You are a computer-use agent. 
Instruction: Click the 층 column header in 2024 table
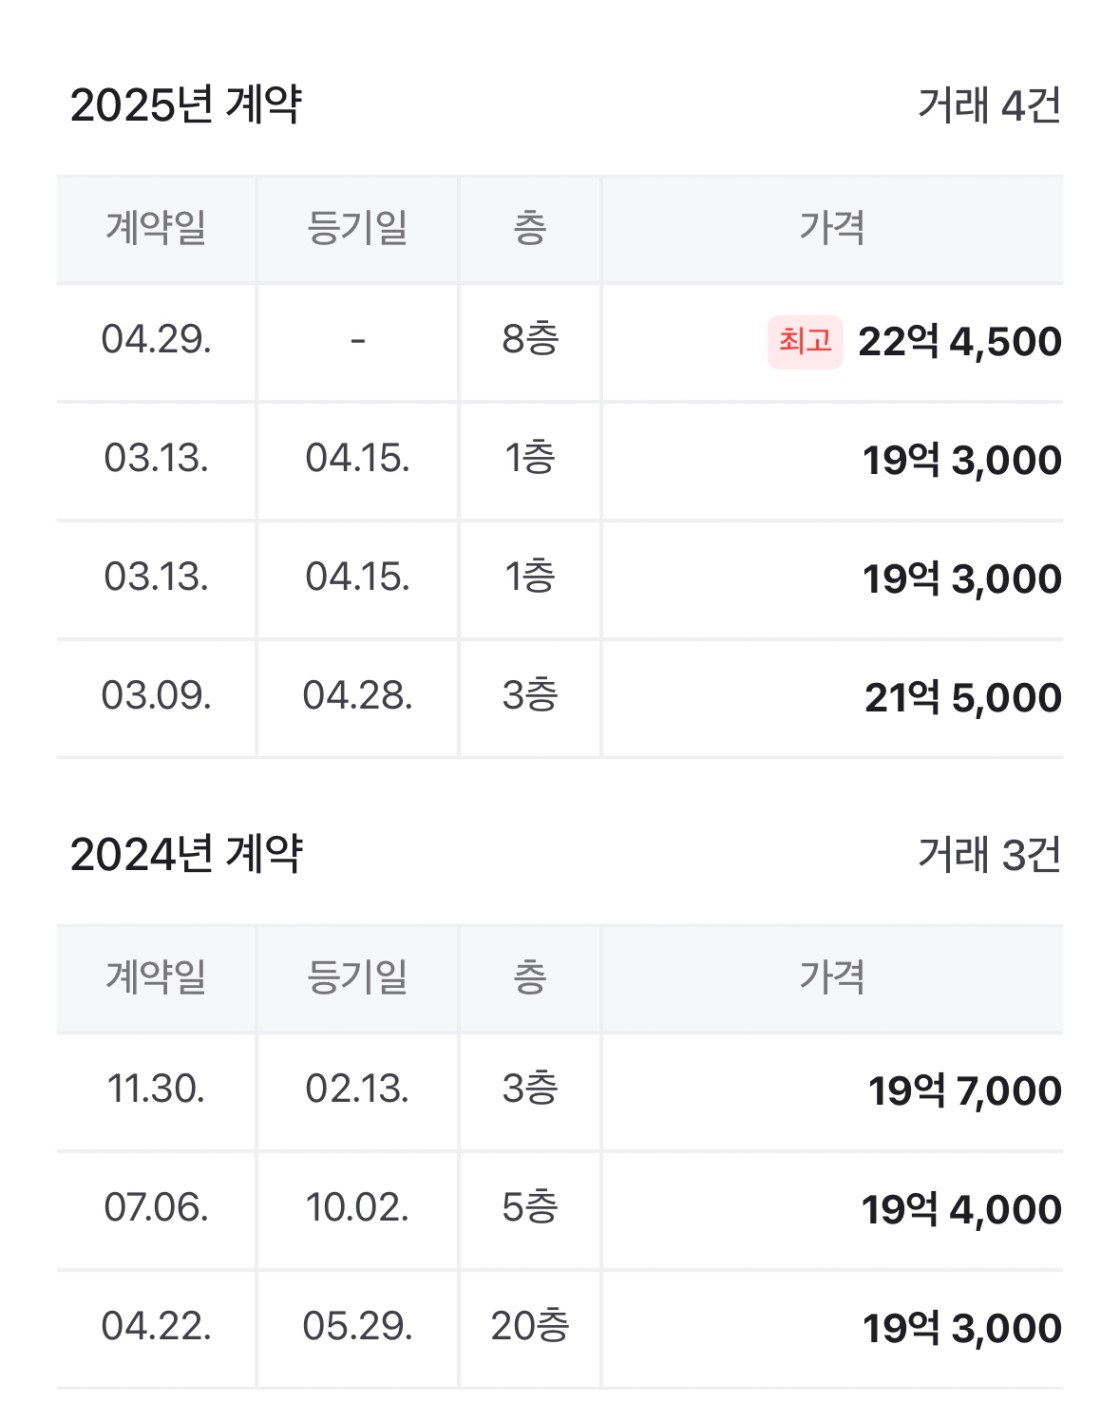(530, 978)
